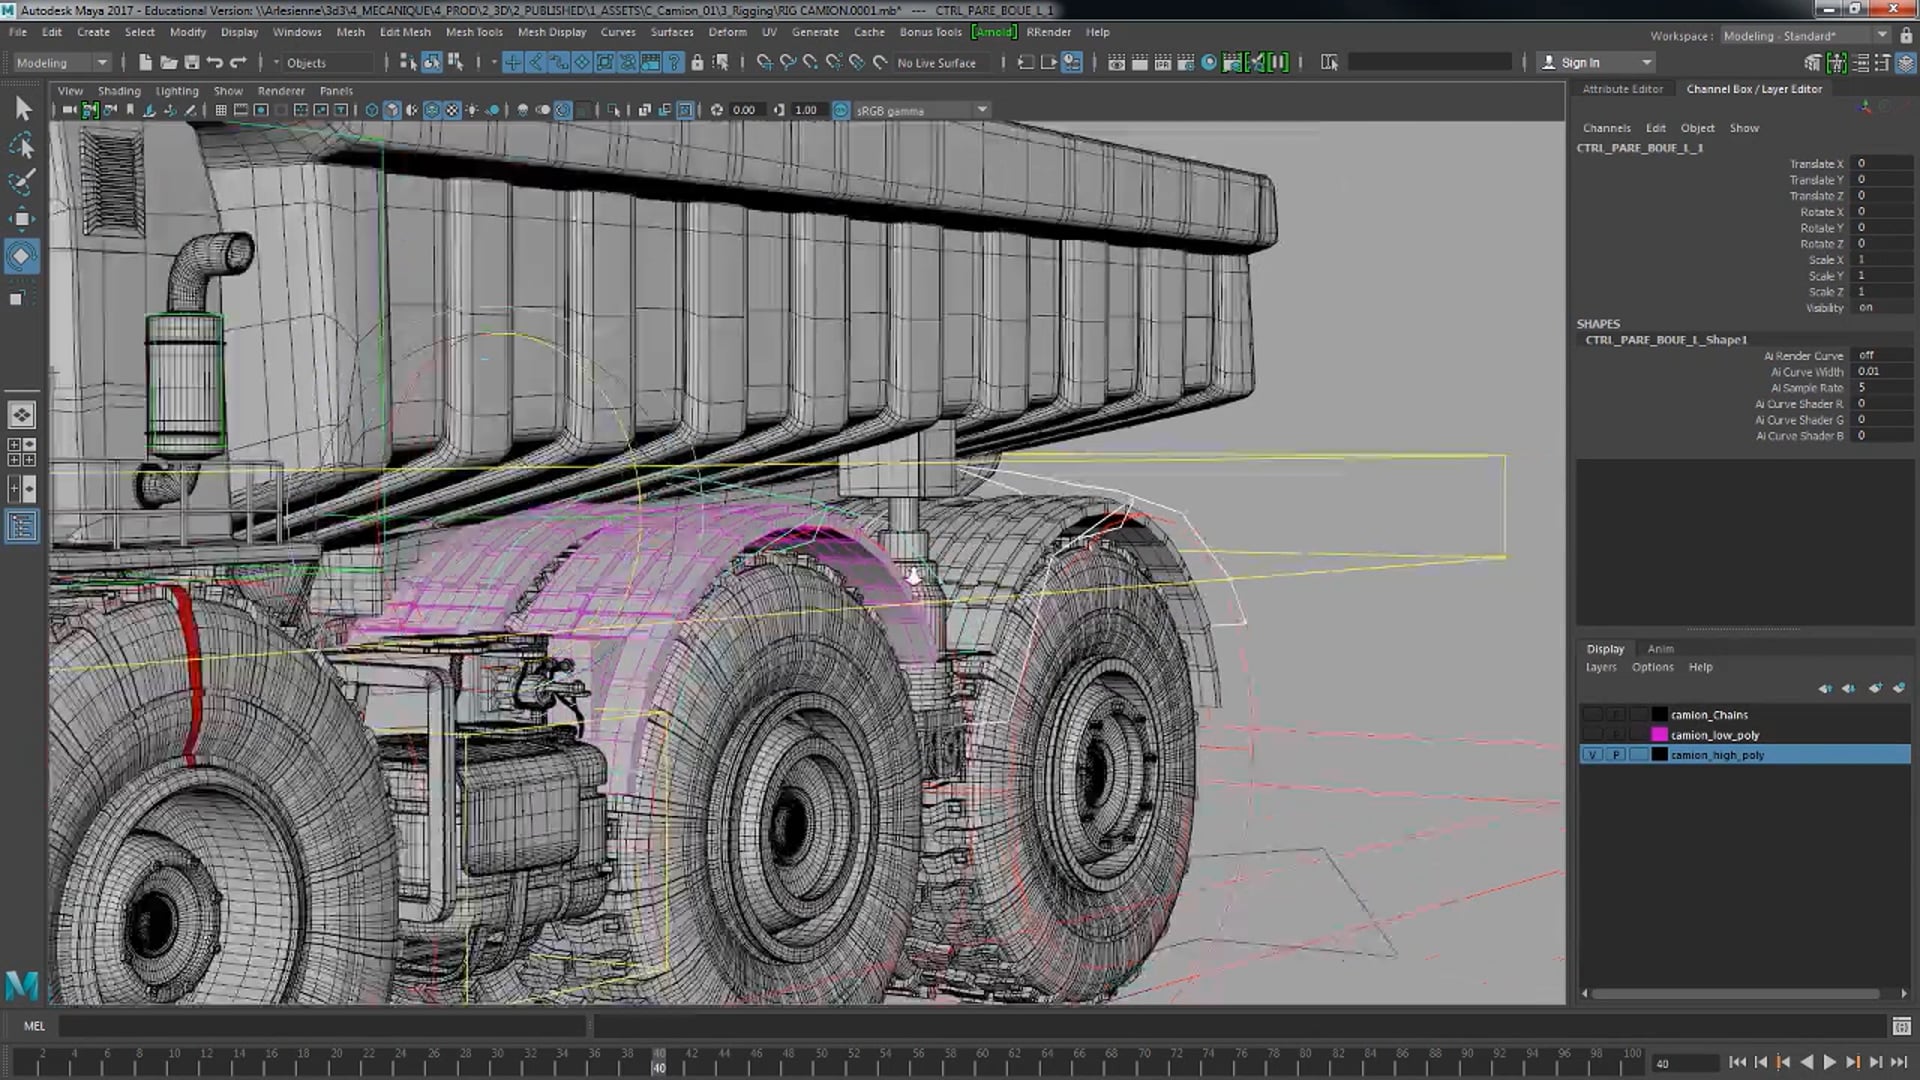Click the magenta camion_low_poly color swatch

(1659, 735)
